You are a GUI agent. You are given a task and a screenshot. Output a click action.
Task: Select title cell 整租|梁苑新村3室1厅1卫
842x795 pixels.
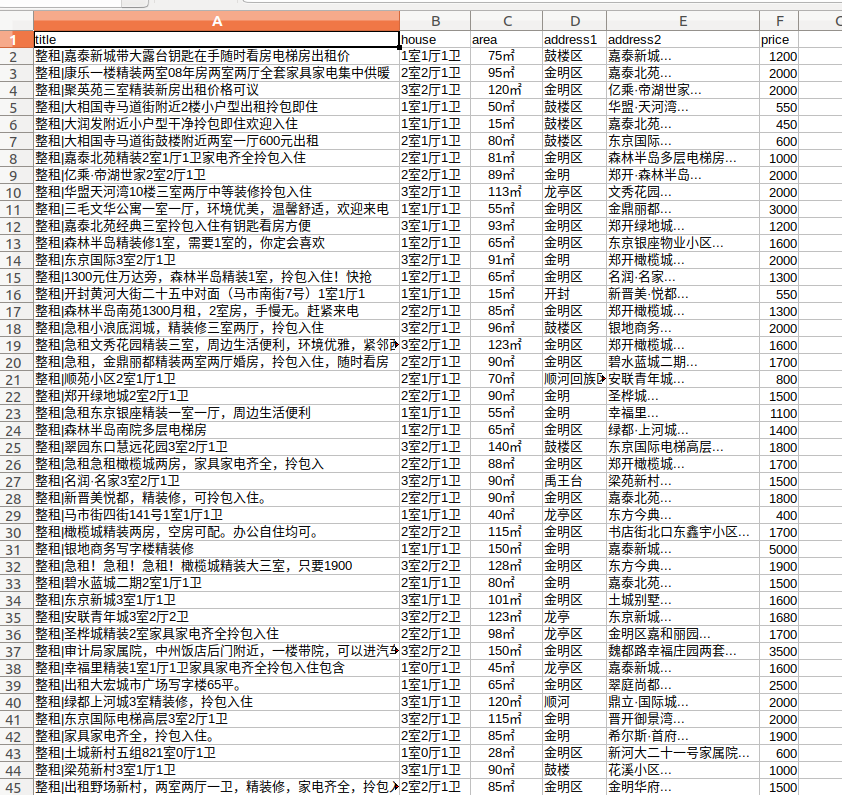pyautogui.click(x=216, y=770)
